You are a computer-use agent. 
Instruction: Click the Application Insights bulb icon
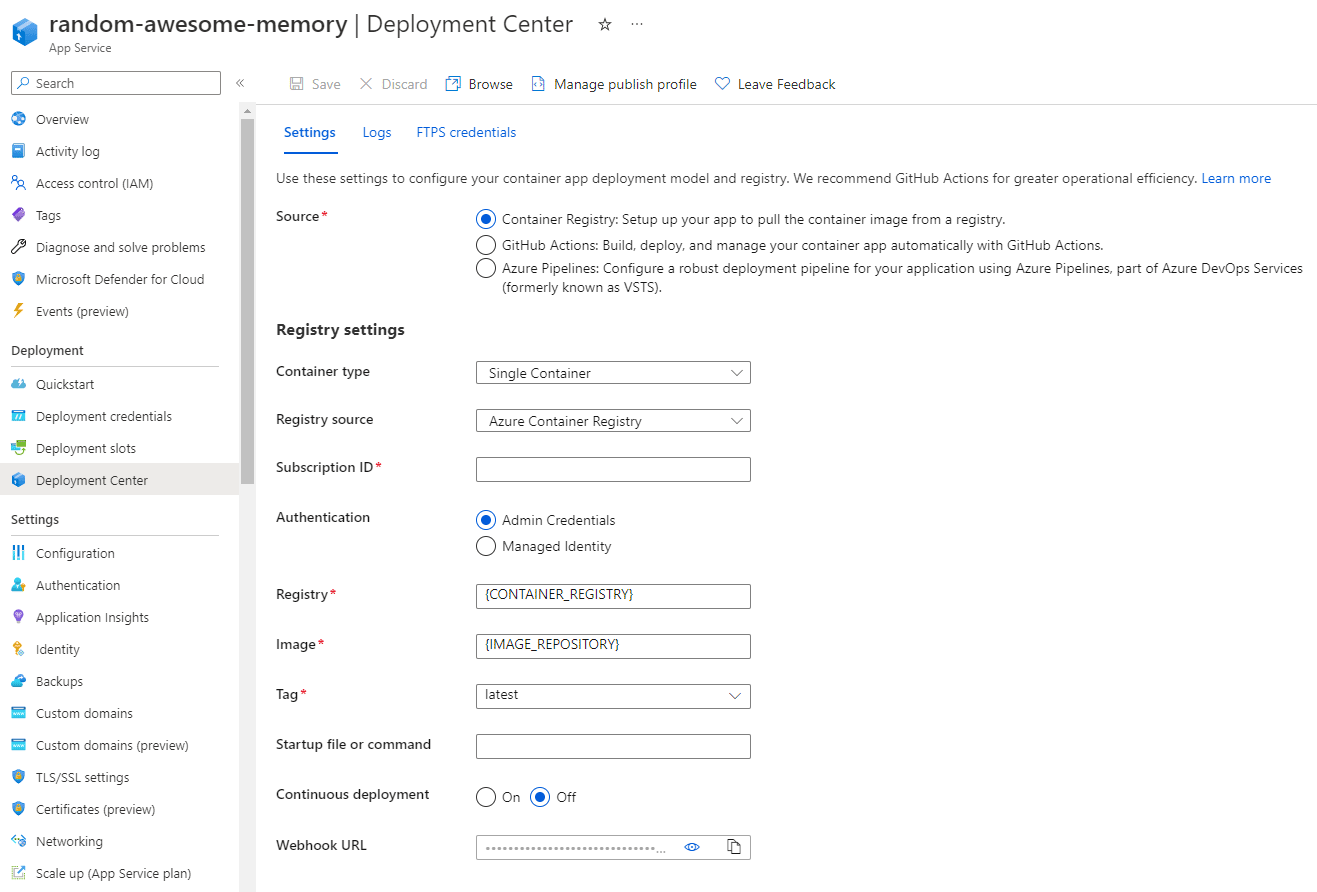coord(18,617)
